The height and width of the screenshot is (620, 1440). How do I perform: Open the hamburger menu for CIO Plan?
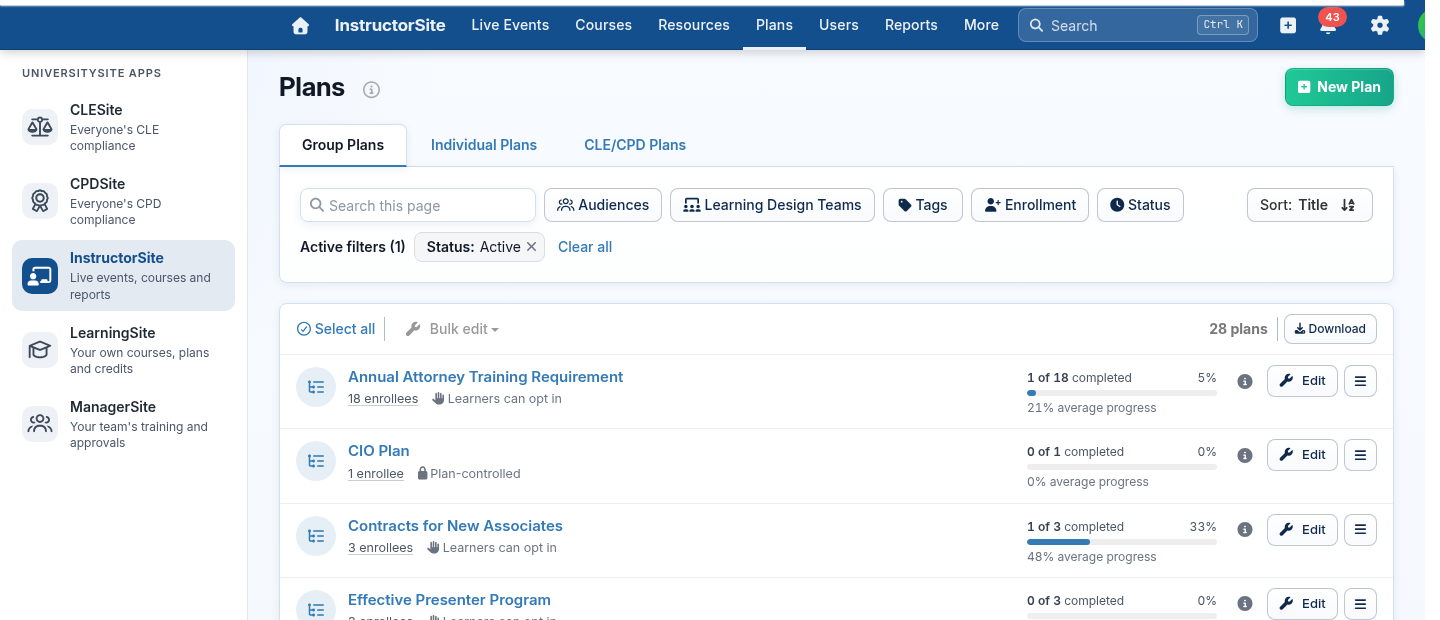tap(1360, 455)
